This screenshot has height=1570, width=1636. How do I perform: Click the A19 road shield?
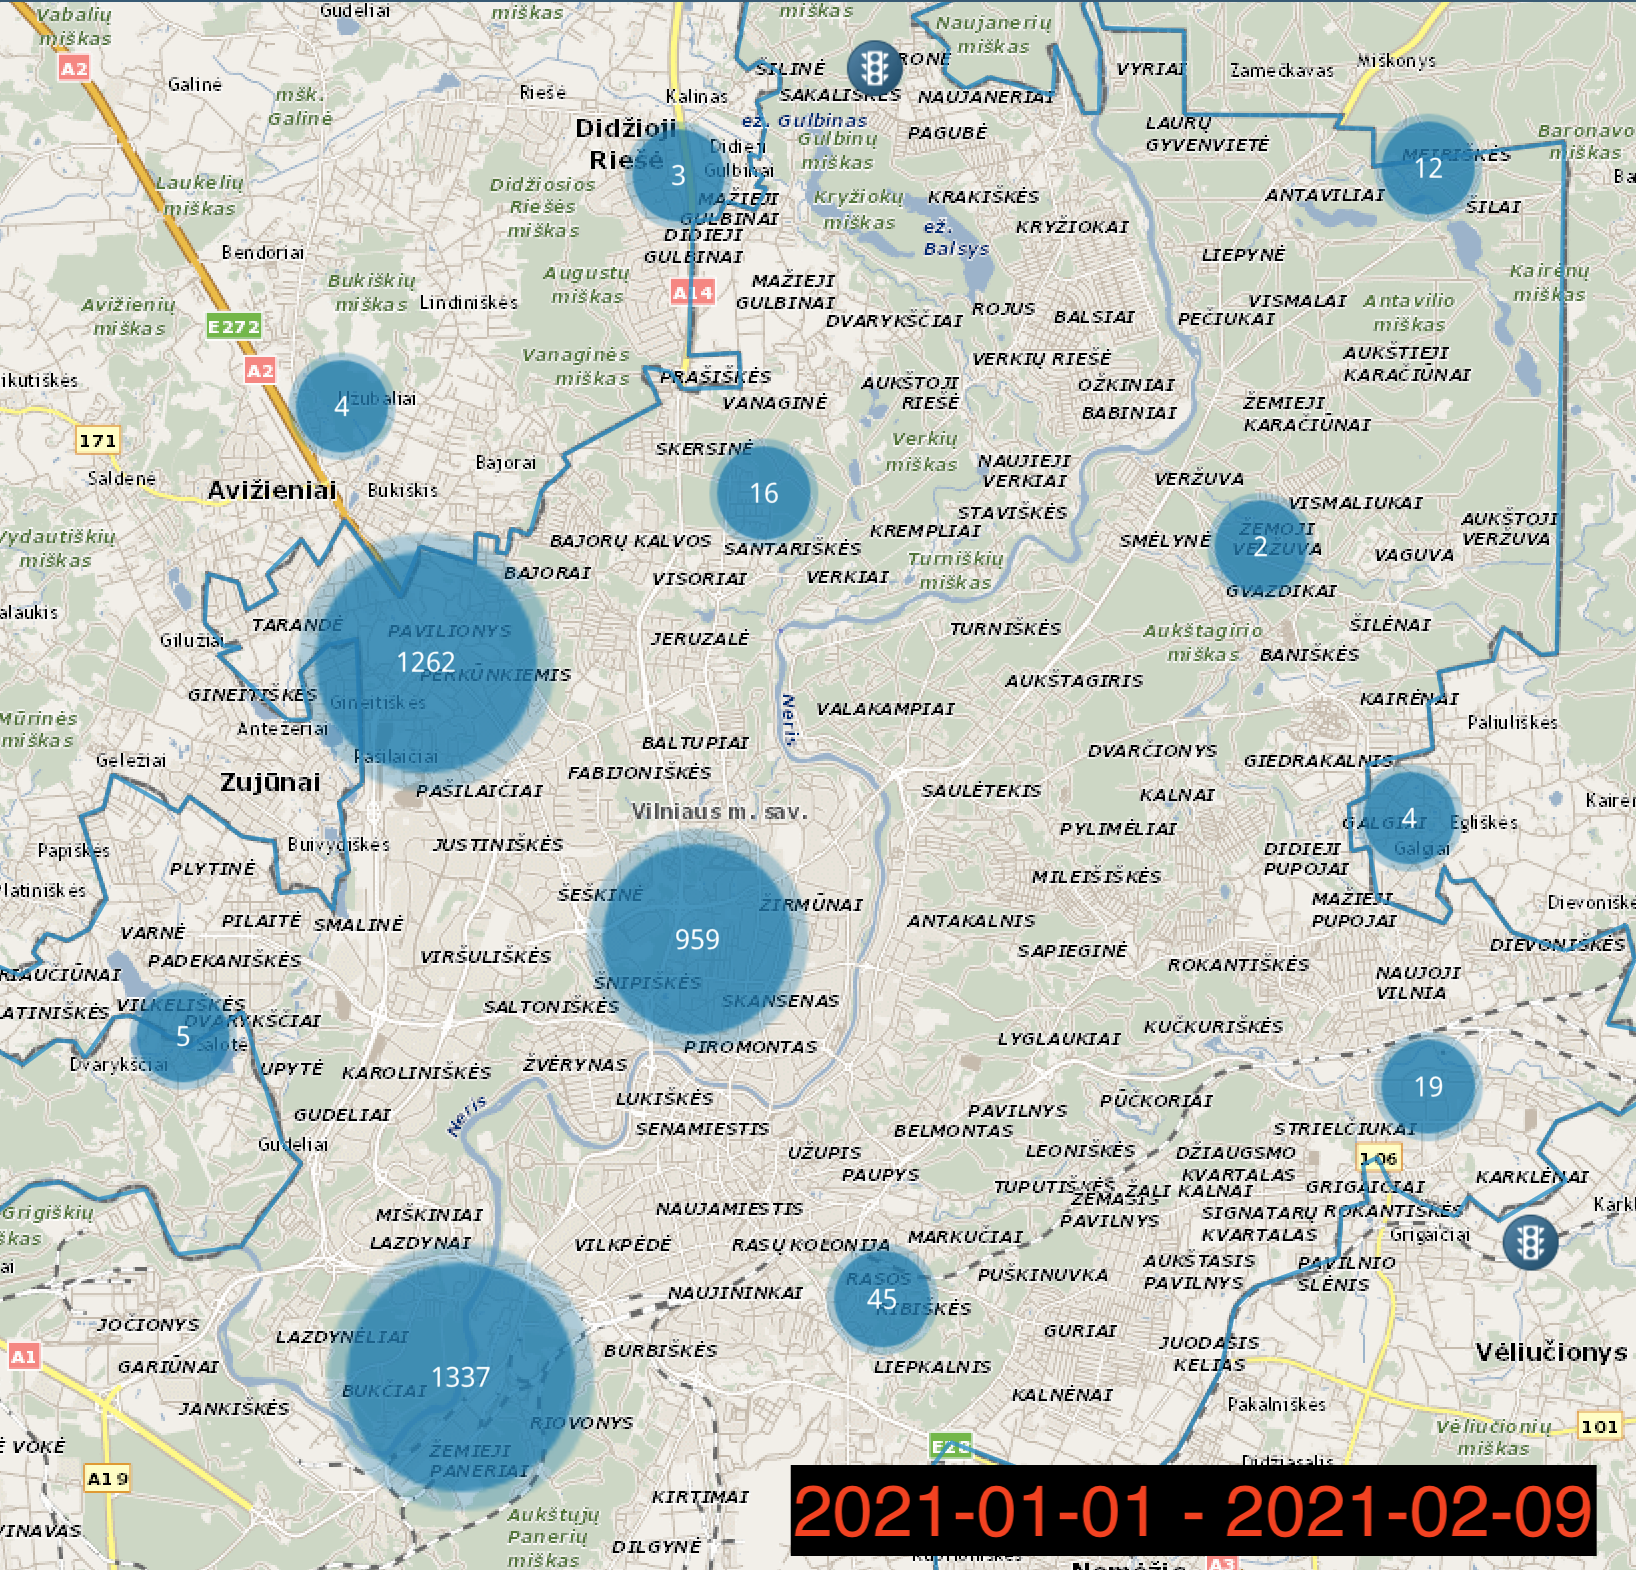click(x=107, y=1478)
